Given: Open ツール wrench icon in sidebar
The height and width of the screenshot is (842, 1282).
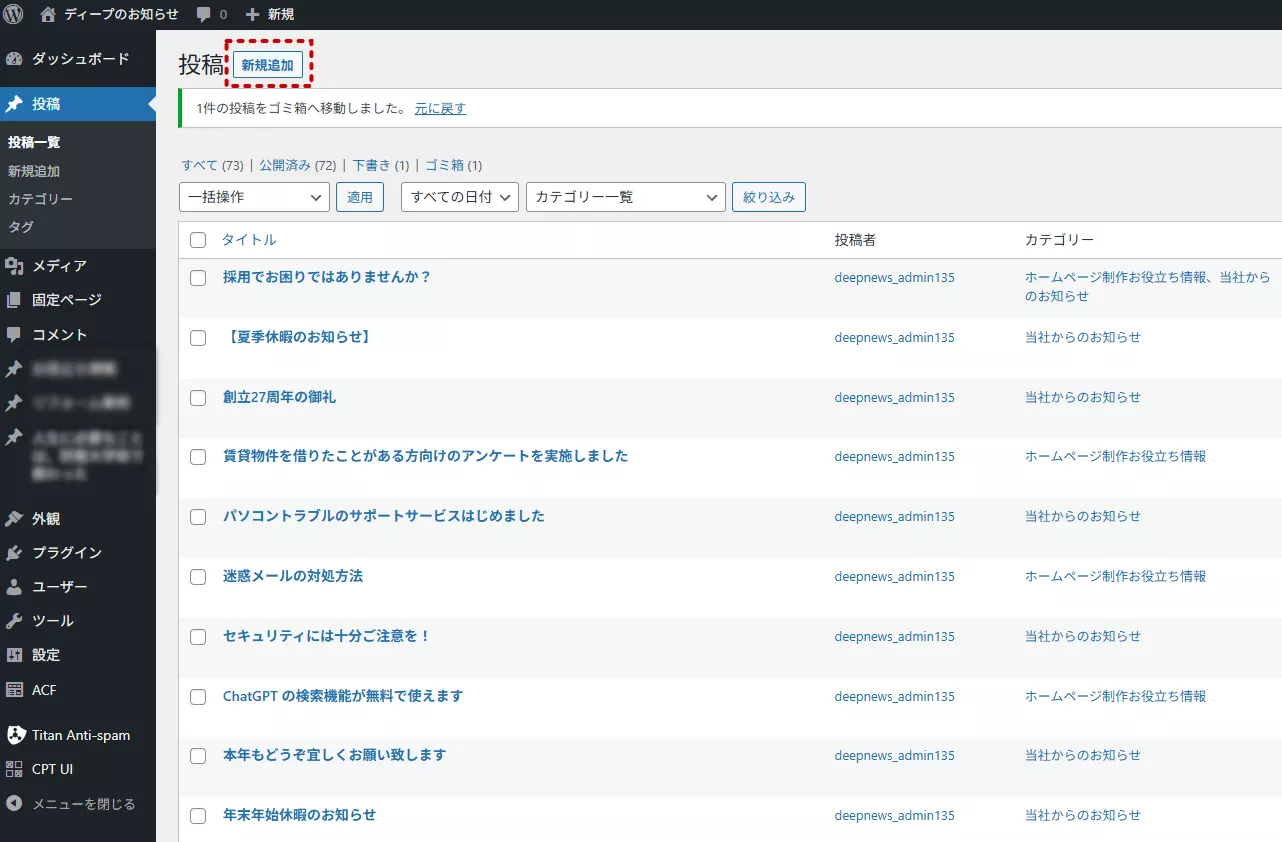Looking at the screenshot, I should pyautogui.click(x=14, y=621).
